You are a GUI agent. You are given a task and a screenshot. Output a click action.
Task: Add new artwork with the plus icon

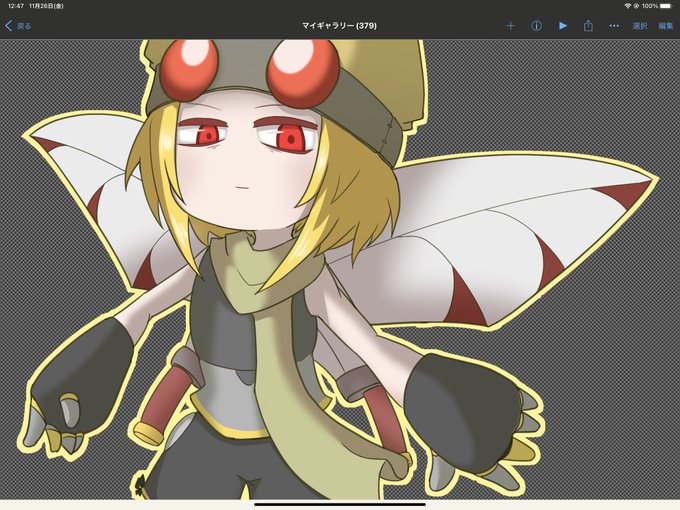coord(510,26)
